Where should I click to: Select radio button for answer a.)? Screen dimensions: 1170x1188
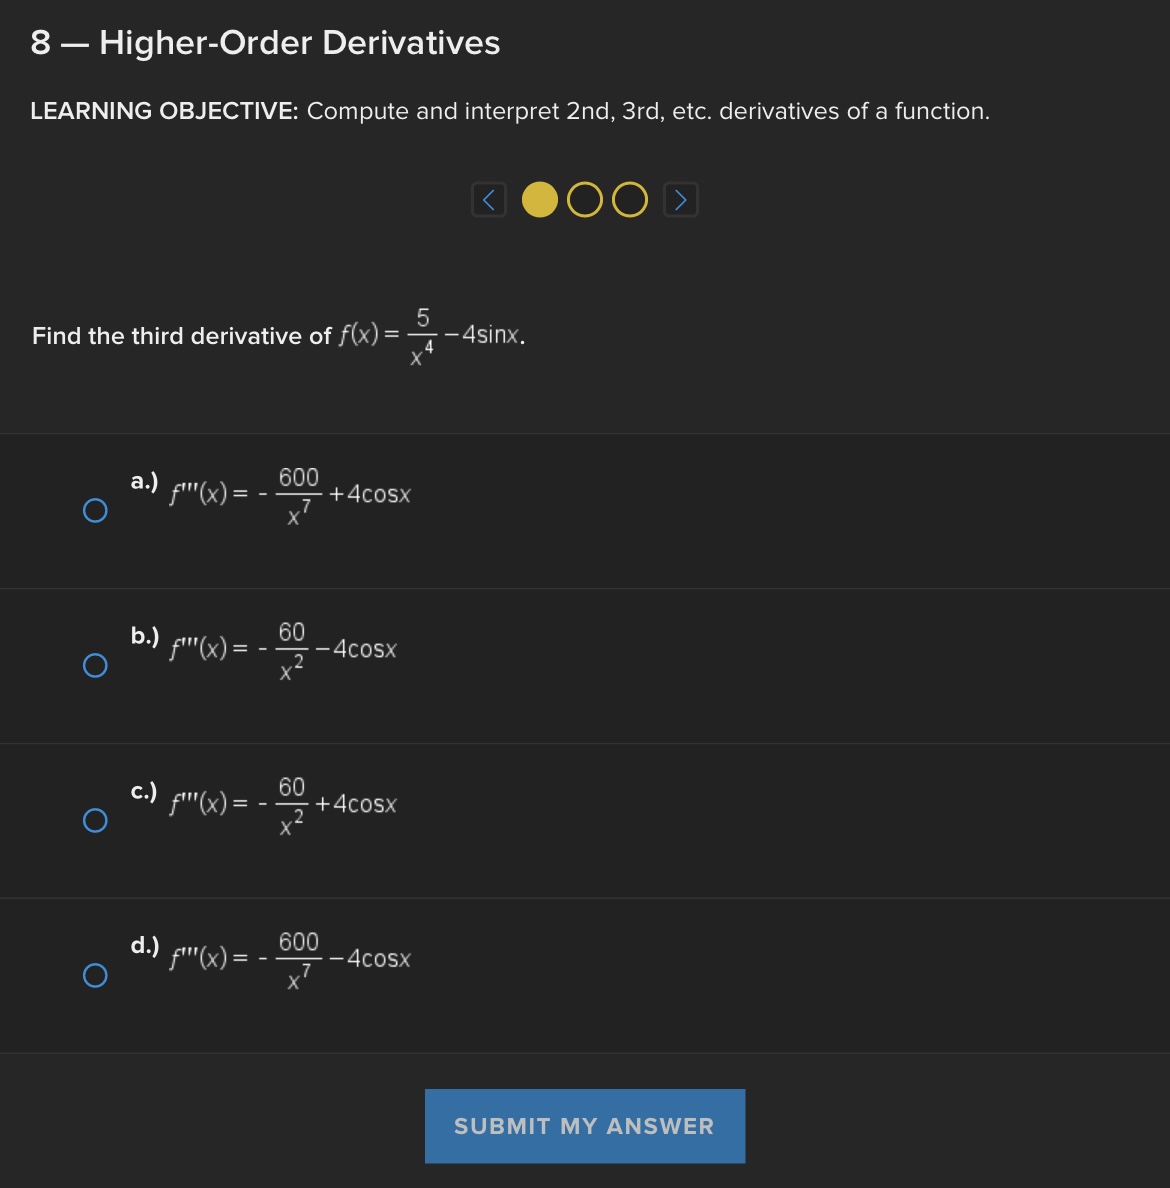pos(95,510)
